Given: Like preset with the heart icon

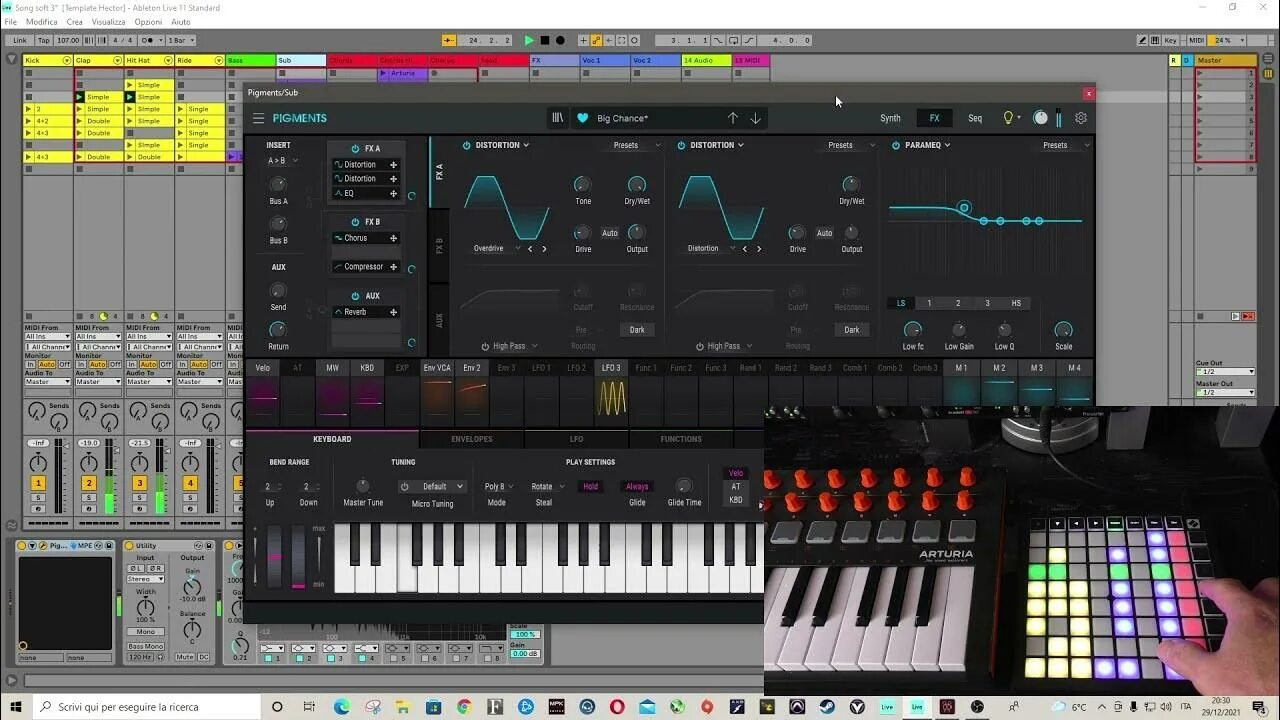Looking at the screenshot, I should [x=583, y=118].
